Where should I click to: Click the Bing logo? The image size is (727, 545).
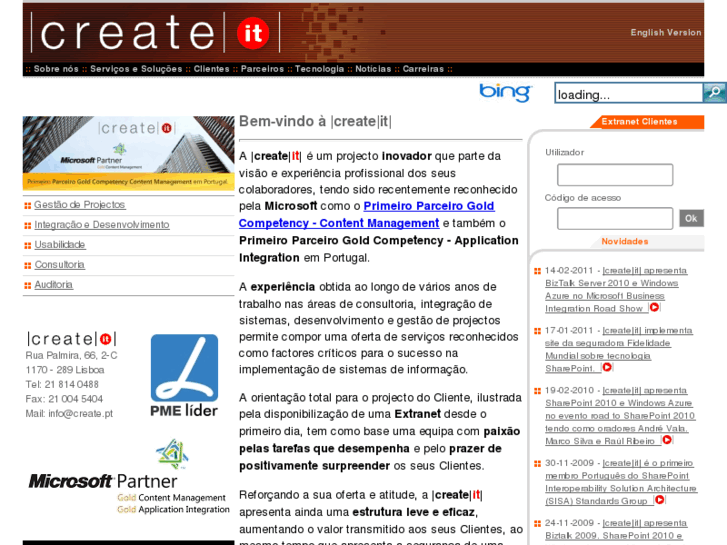(505, 92)
